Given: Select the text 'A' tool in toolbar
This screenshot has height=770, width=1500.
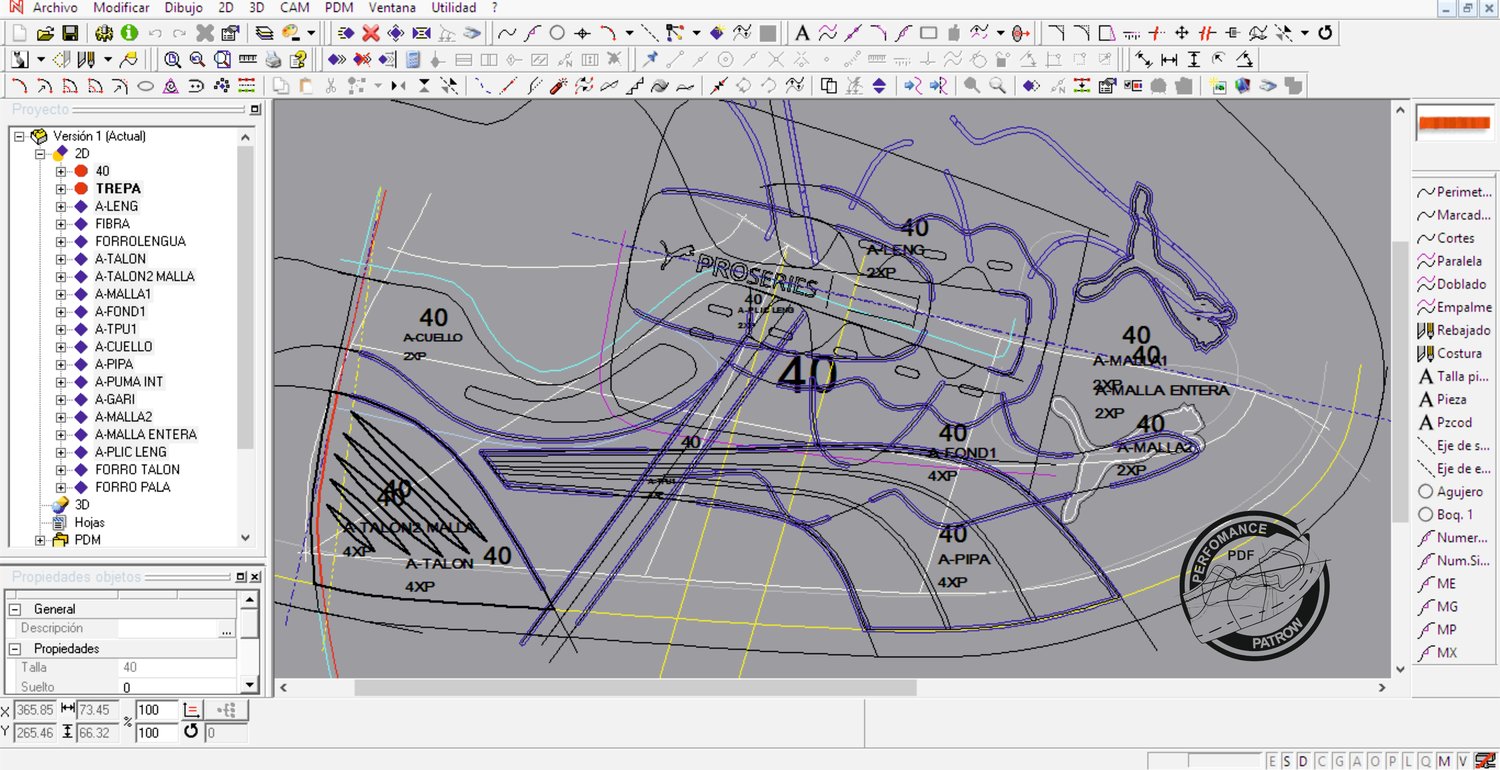Looking at the screenshot, I should click(x=801, y=33).
